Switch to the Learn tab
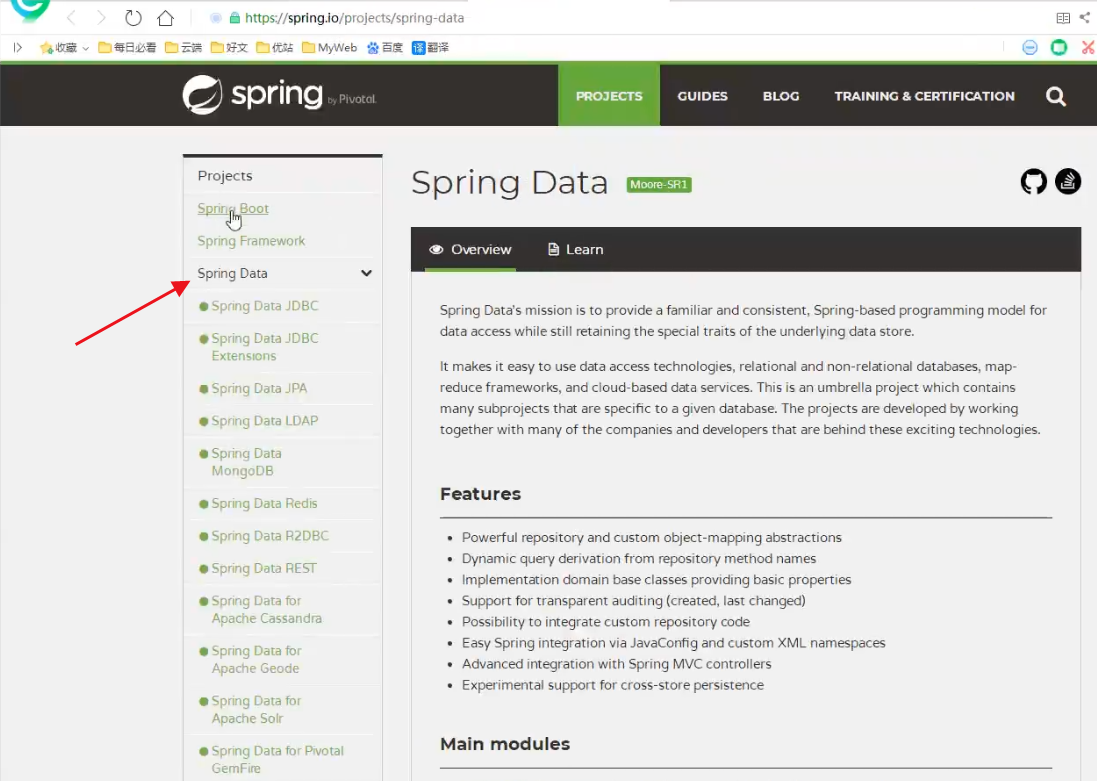Screen dimensions: 1097x781 (576, 249)
